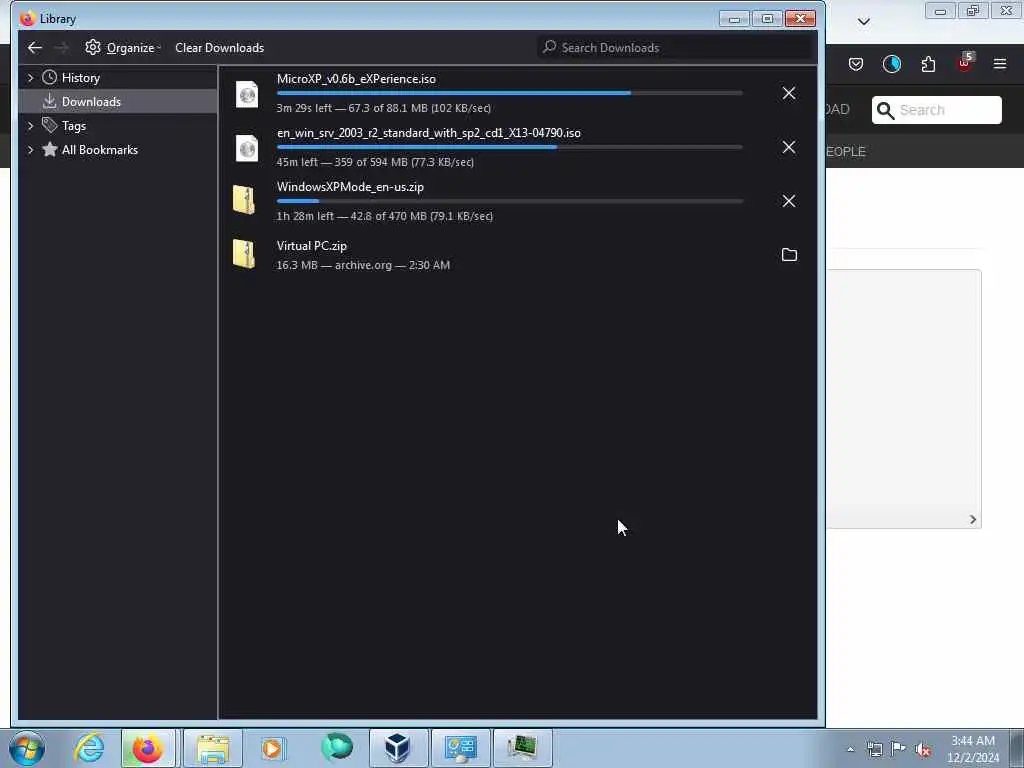1024x768 pixels.
Task: Select All Bookmarks in the sidebar
Action: (x=100, y=150)
